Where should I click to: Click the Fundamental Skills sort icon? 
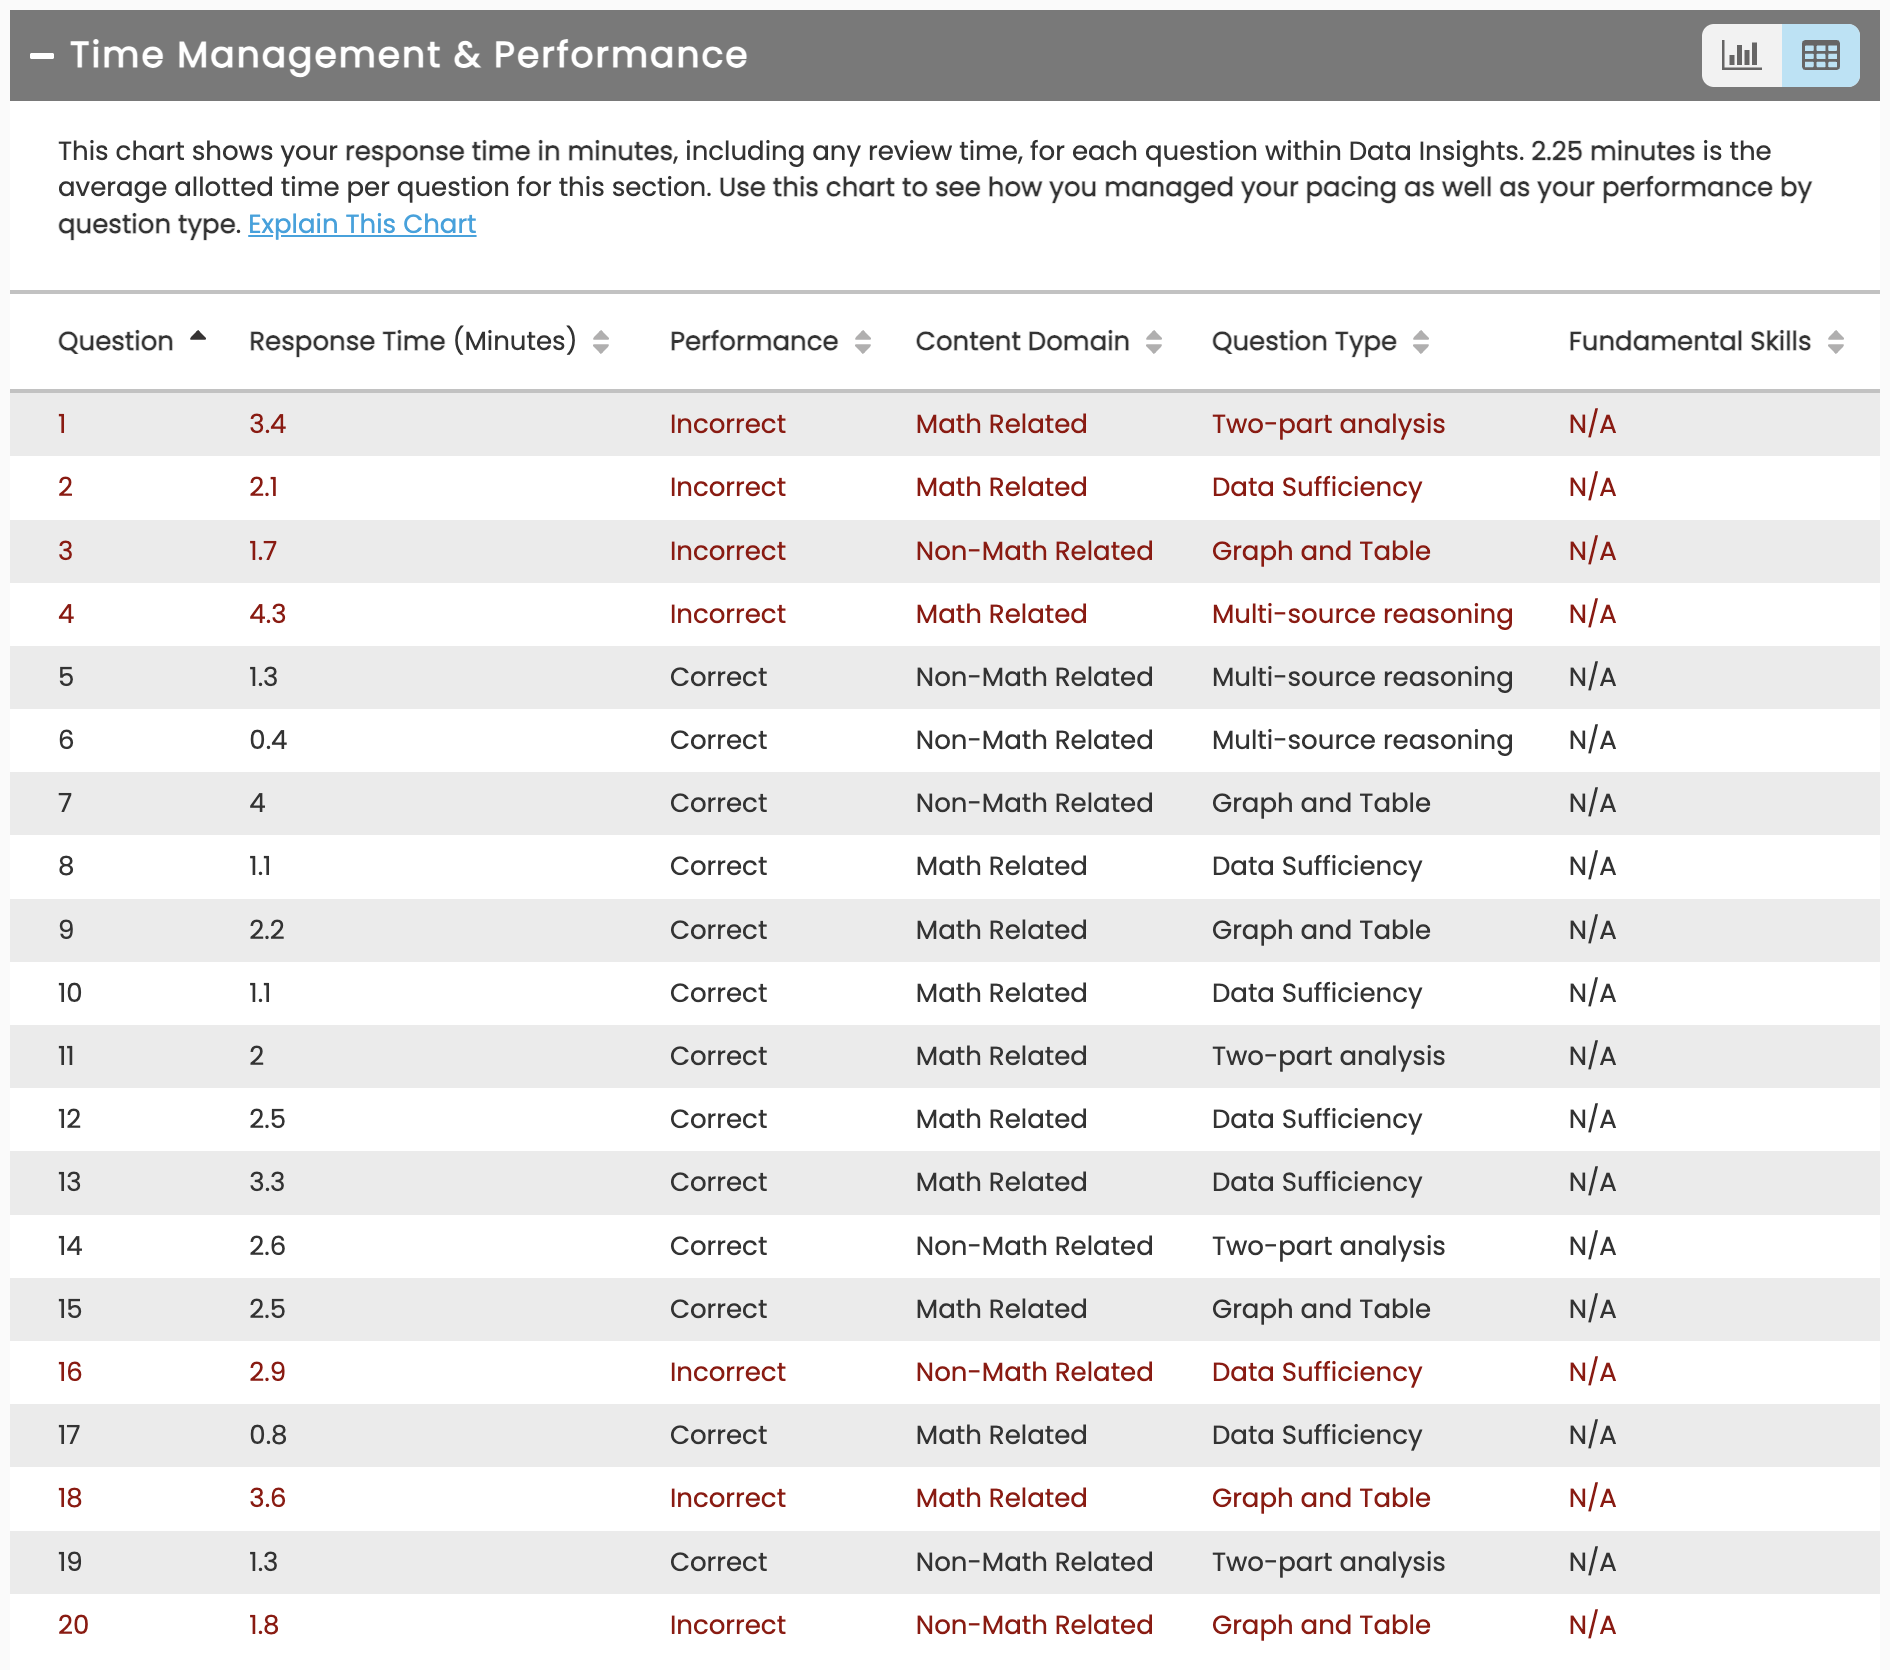tap(1836, 342)
